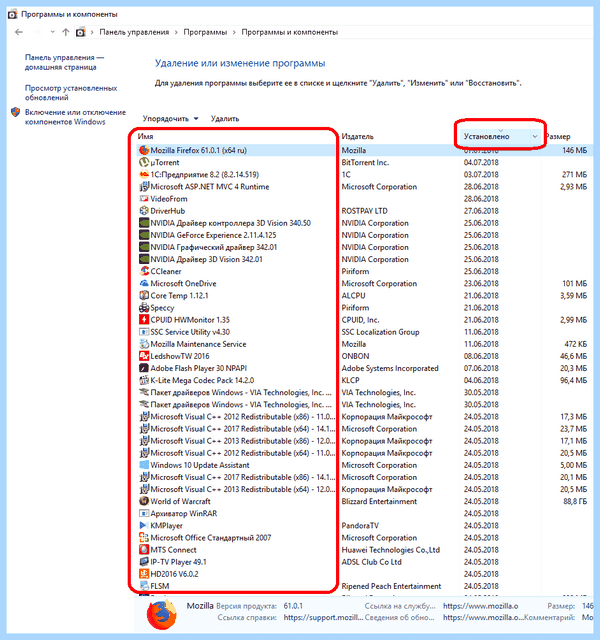Click the Huawei Technologies Co.,Ltd cell
The width and height of the screenshot is (600, 640).
click(x=391, y=550)
